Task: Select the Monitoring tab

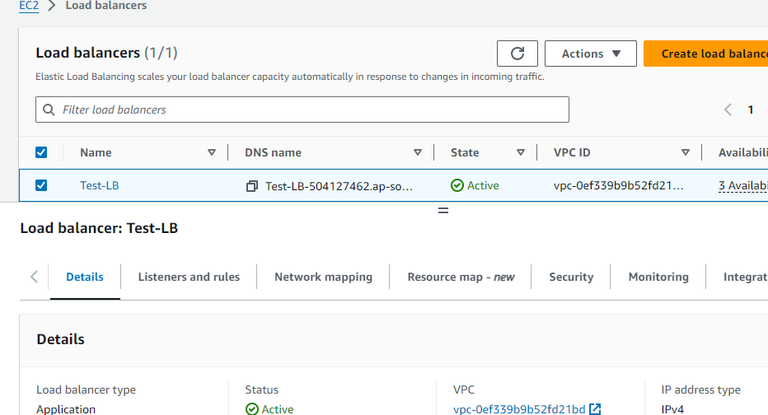Action: point(658,277)
